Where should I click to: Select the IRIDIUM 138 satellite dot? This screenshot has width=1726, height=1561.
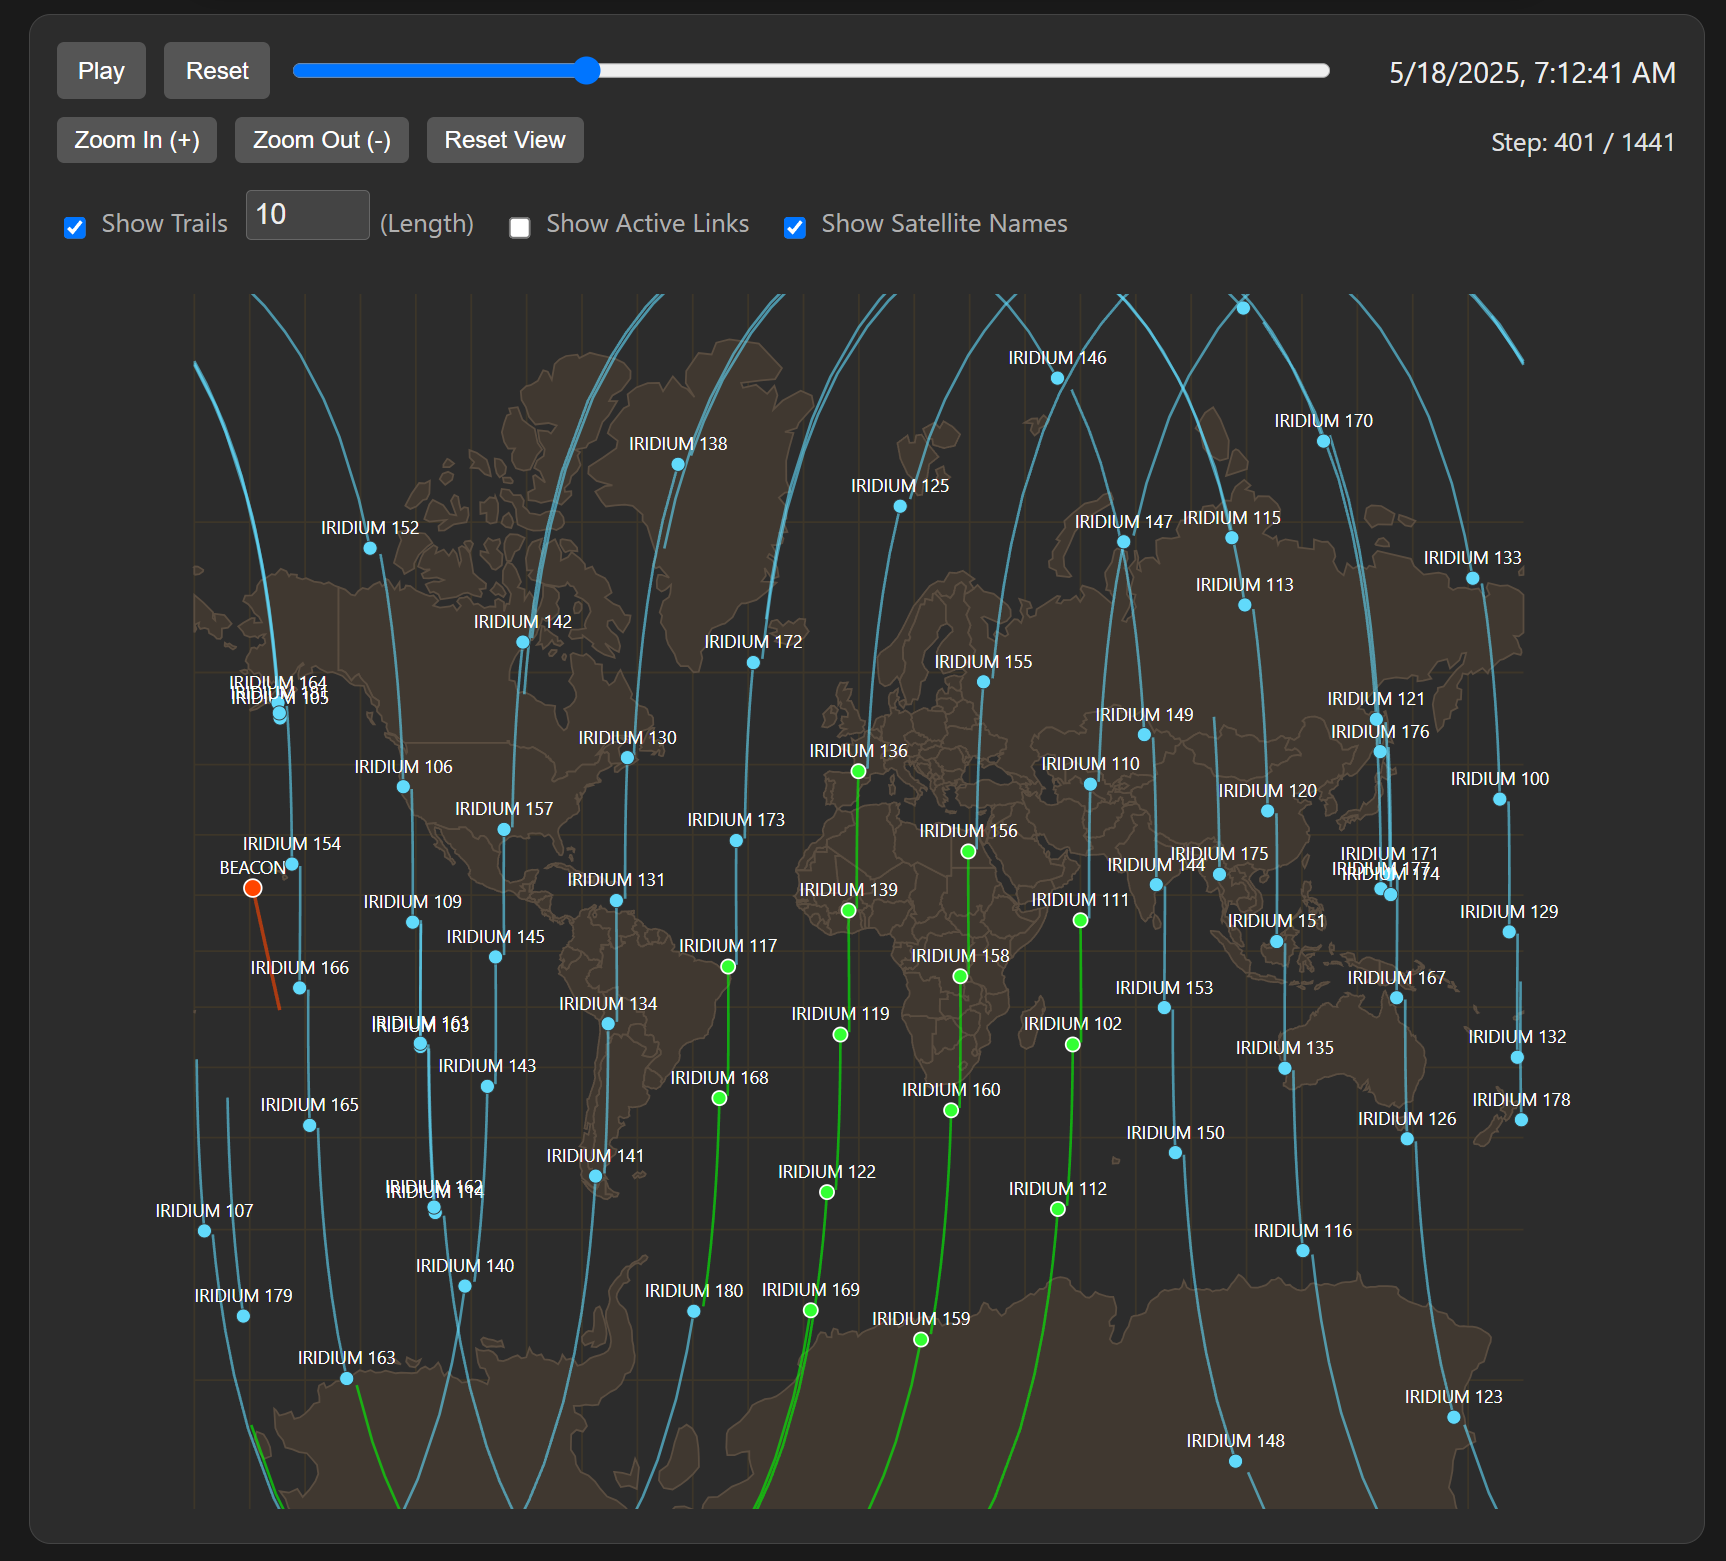pyautogui.click(x=678, y=464)
